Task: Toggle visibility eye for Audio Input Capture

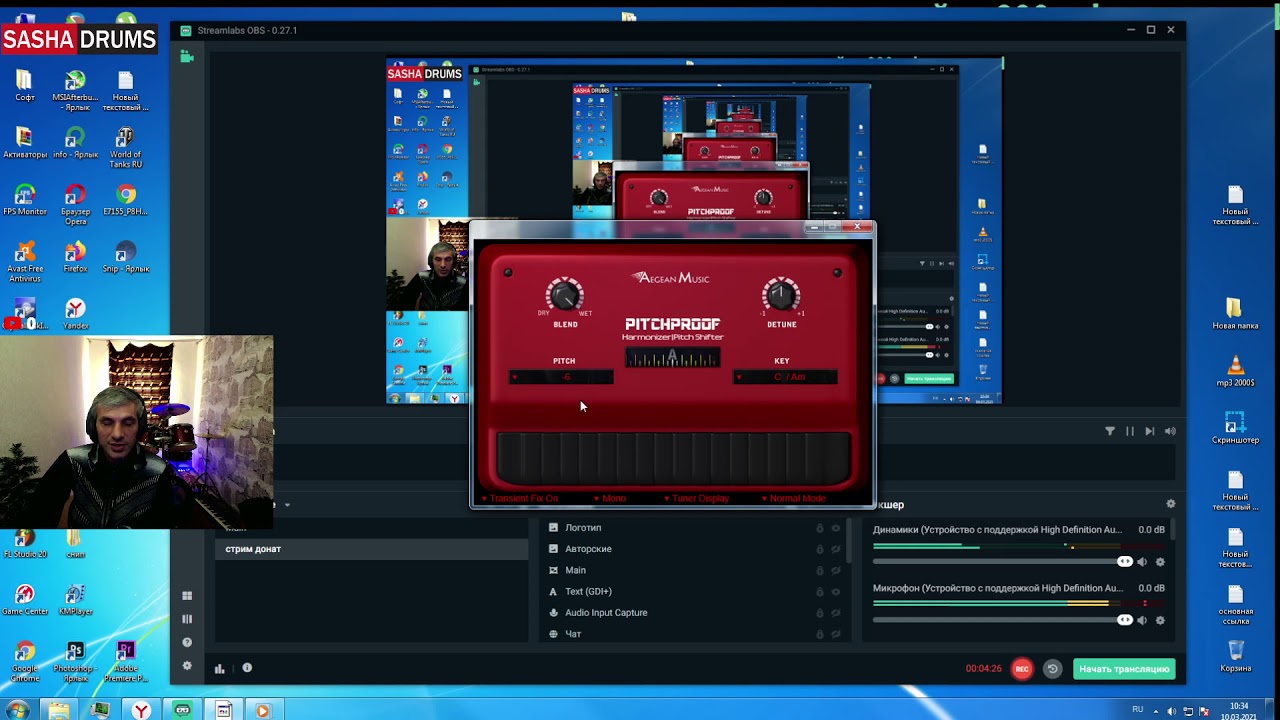Action: click(x=836, y=613)
